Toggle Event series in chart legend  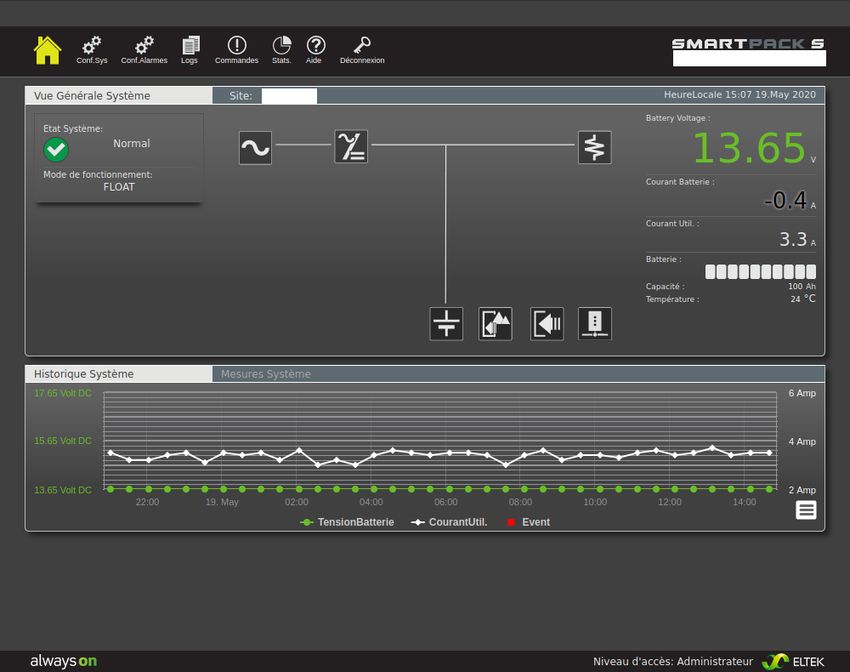tap(529, 522)
